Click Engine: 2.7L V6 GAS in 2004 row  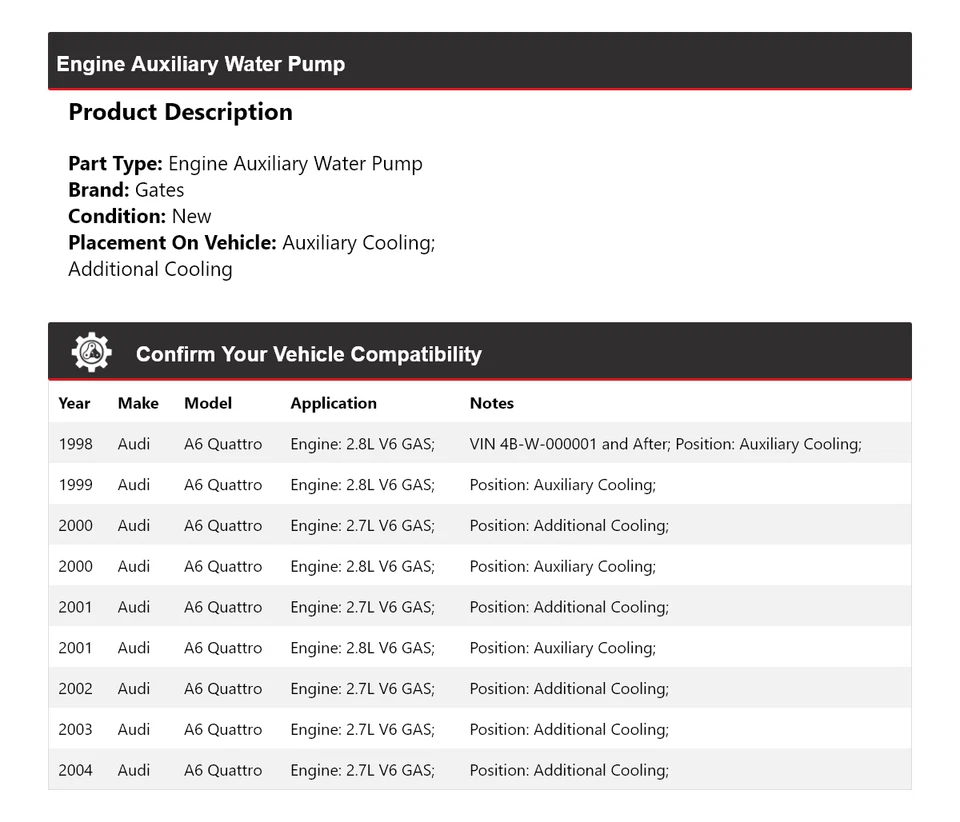[362, 771]
